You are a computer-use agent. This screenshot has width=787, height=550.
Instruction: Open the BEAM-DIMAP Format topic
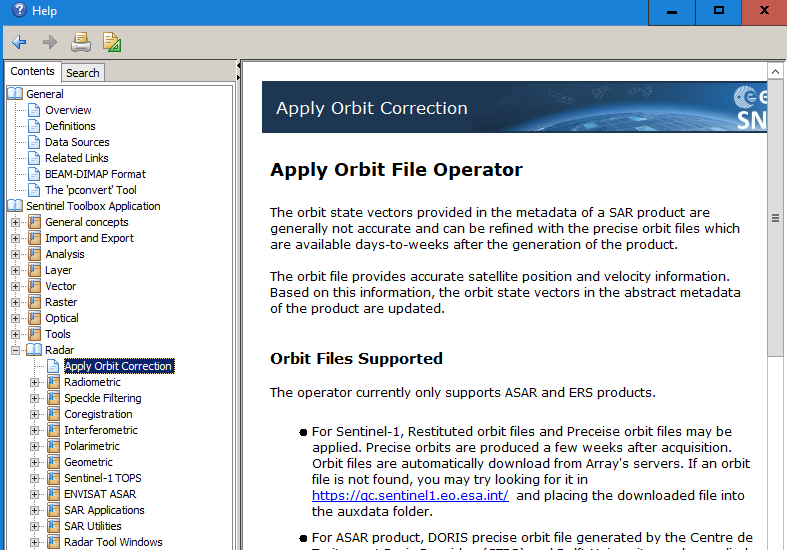coord(95,174)
